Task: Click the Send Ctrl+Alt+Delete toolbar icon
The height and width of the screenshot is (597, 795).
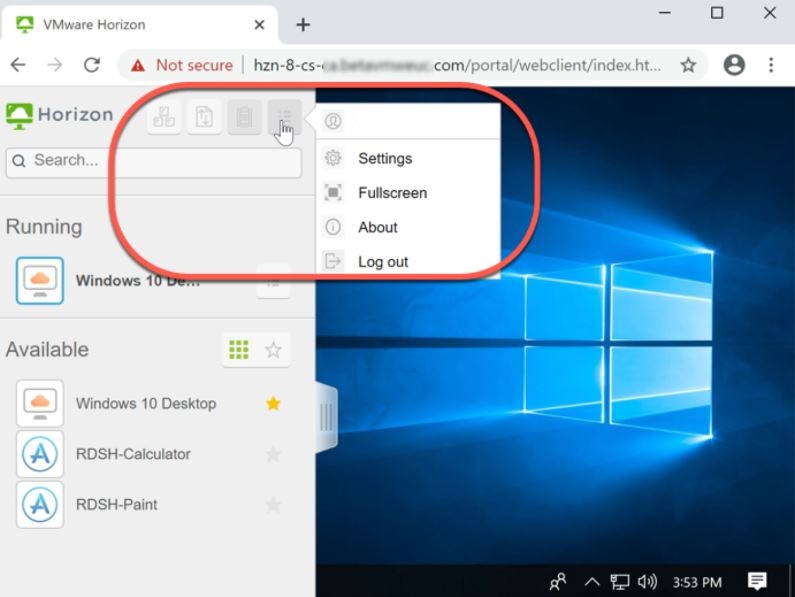Action: click(x=164, y=118)
